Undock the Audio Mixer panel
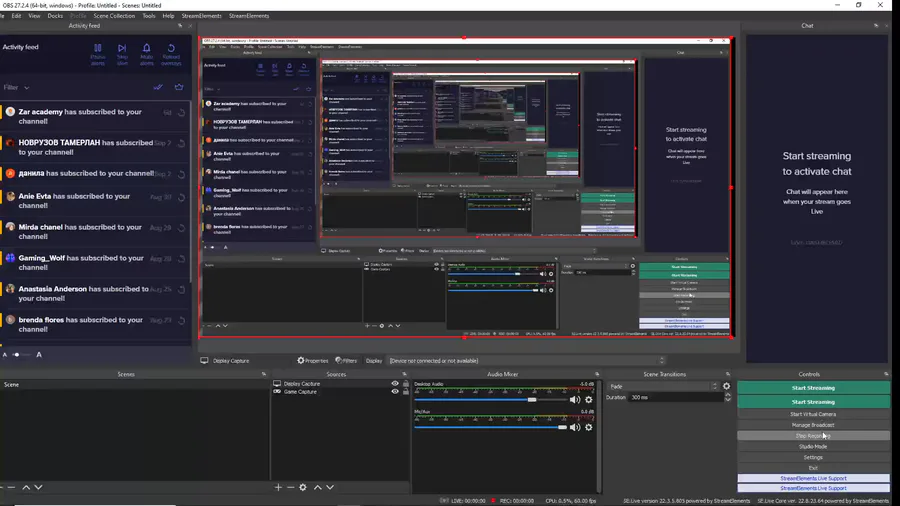This screenshot has height=506, width=900. coord(597,374)
